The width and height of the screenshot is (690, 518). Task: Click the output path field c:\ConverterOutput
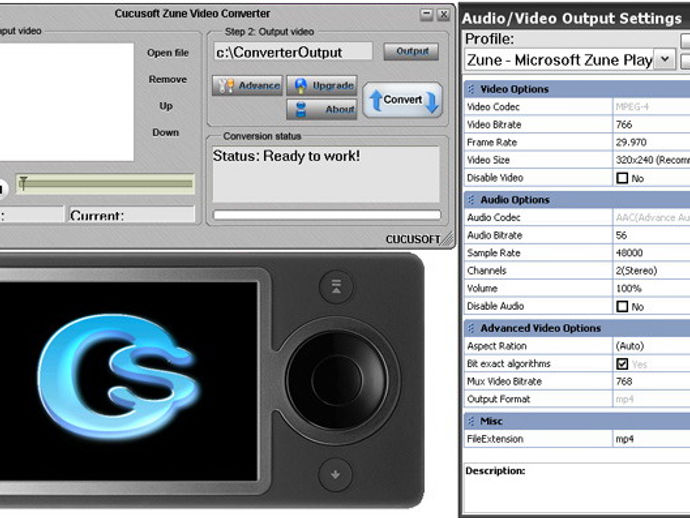293,52
